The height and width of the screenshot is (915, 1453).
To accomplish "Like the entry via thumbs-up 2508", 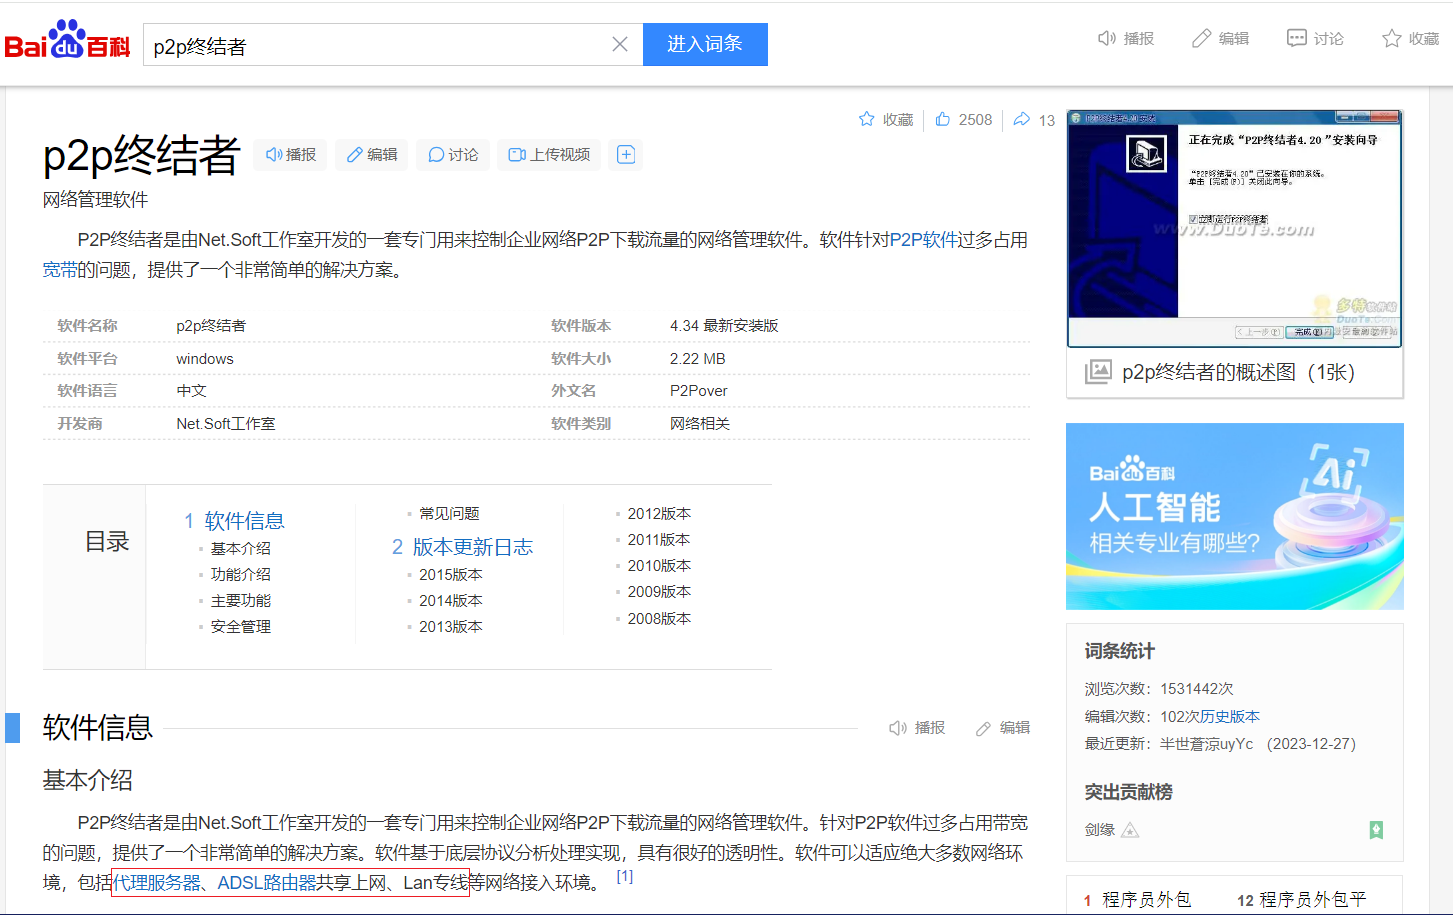I will (x=964, y=119).
